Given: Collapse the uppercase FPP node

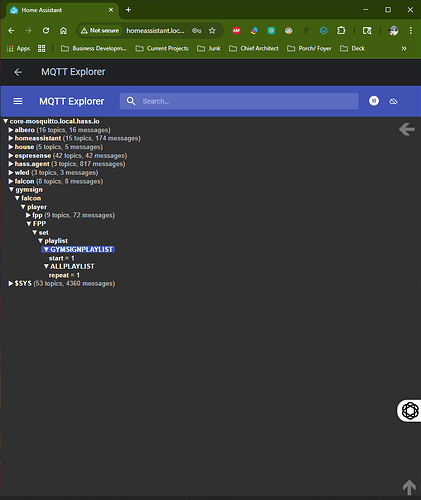Looking at the screenshot, I should tap(29, 224).
